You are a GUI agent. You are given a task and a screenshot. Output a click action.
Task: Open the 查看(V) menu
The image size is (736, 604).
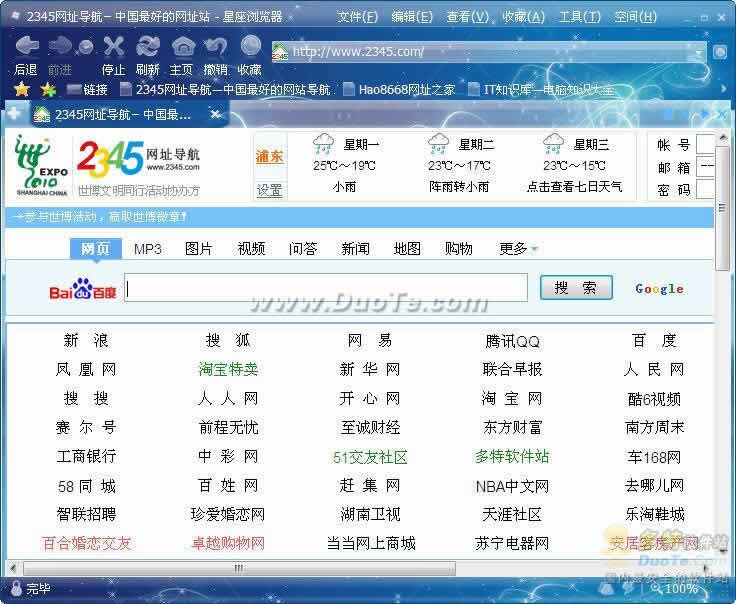[x=468, y=17]
